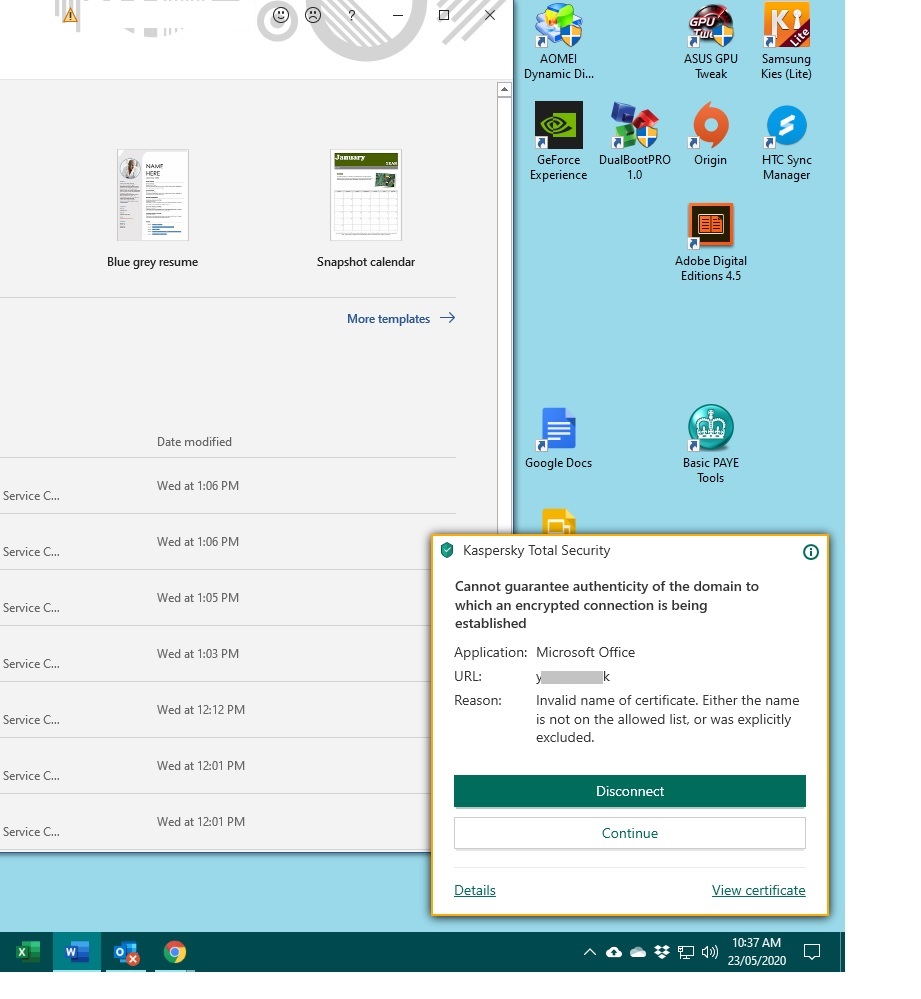Viewport: 921px width, 999px height.
Task: Click the cloud upload tray icon
Action: tap(613, 952)
